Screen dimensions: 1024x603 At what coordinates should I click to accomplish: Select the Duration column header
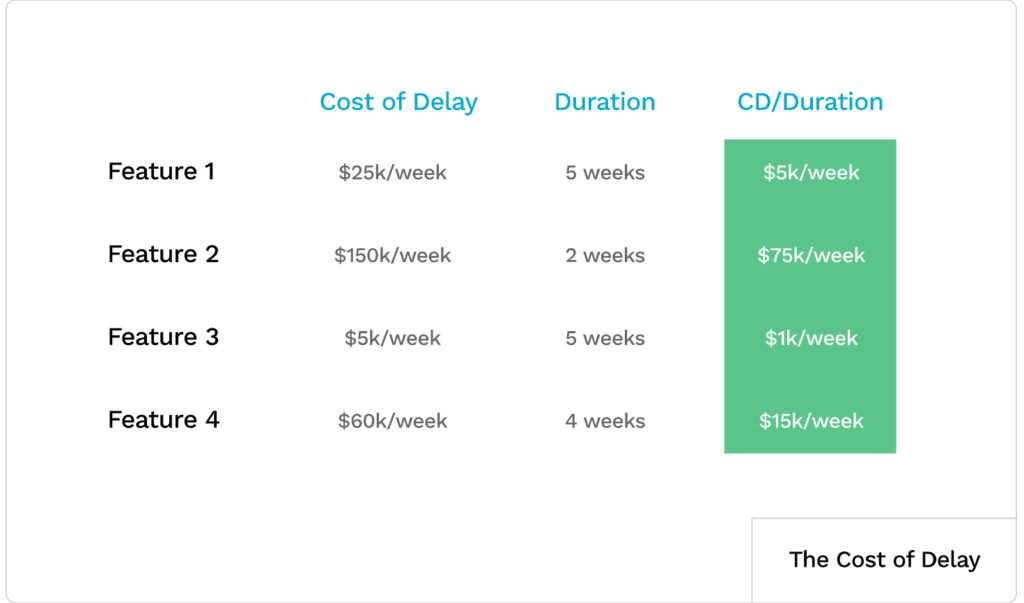(x=605, y=102)
